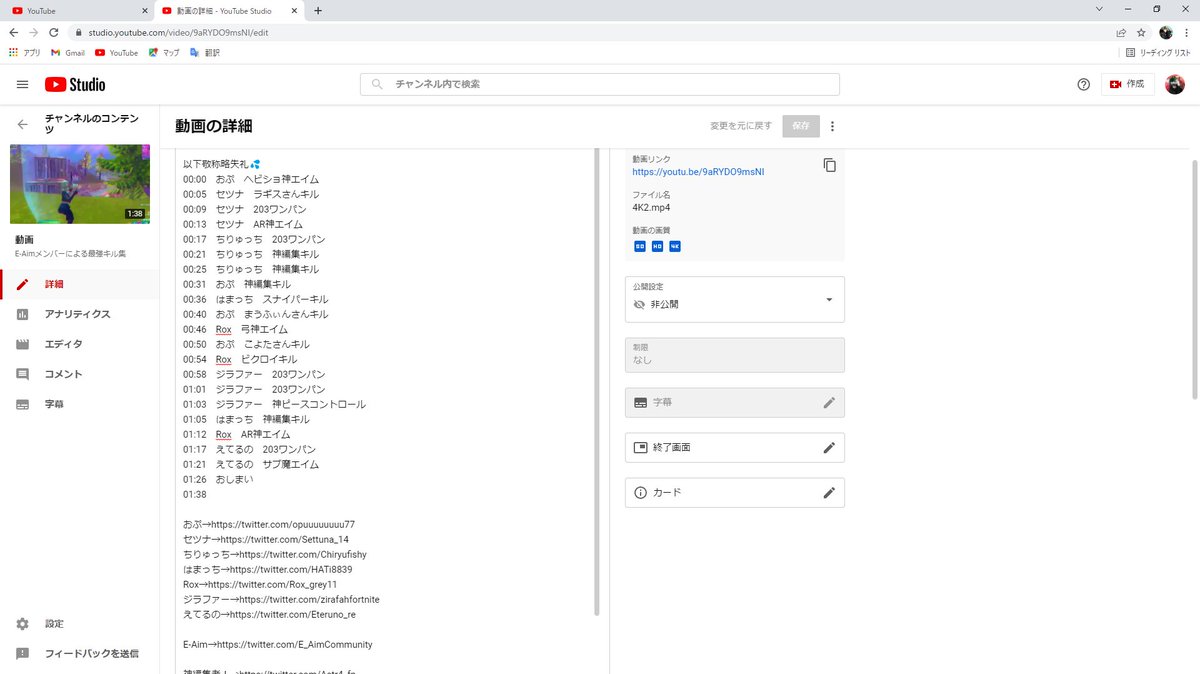Edit カード with the pencil icon
1200x674 pixels.
click(828, 492)
